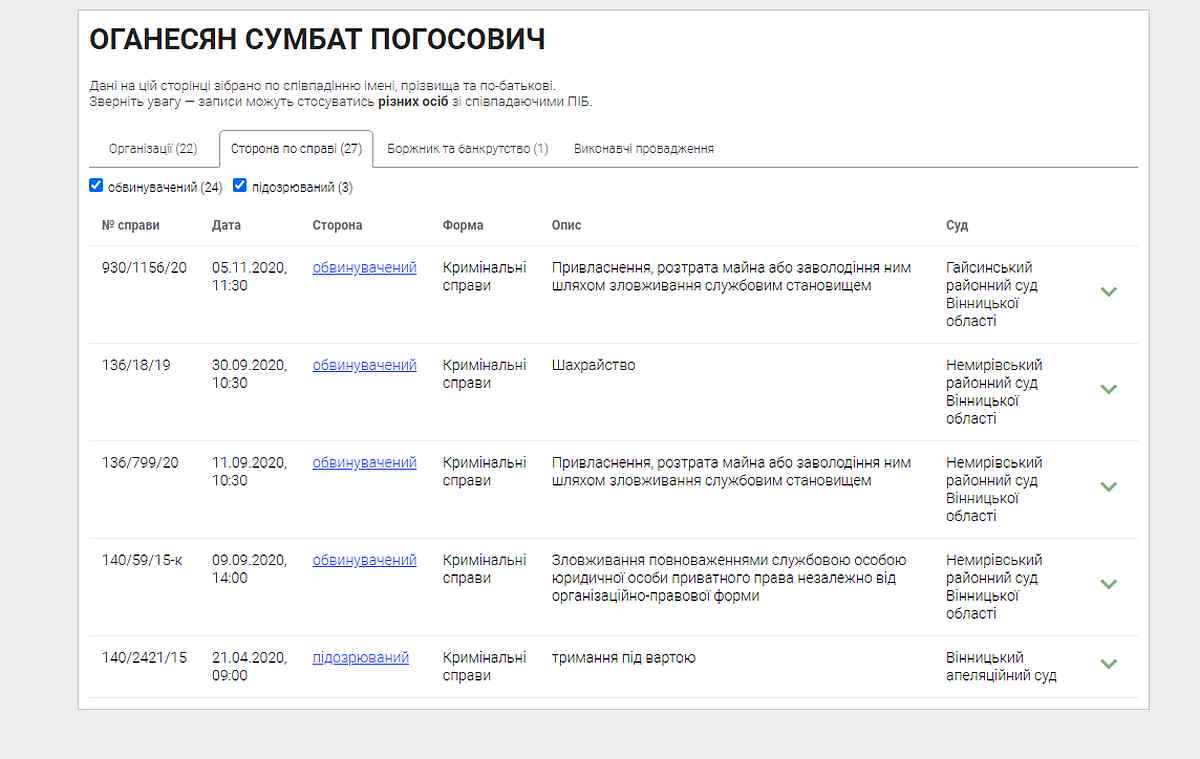Expand details for case 136/18/19

pos(1108,389)
